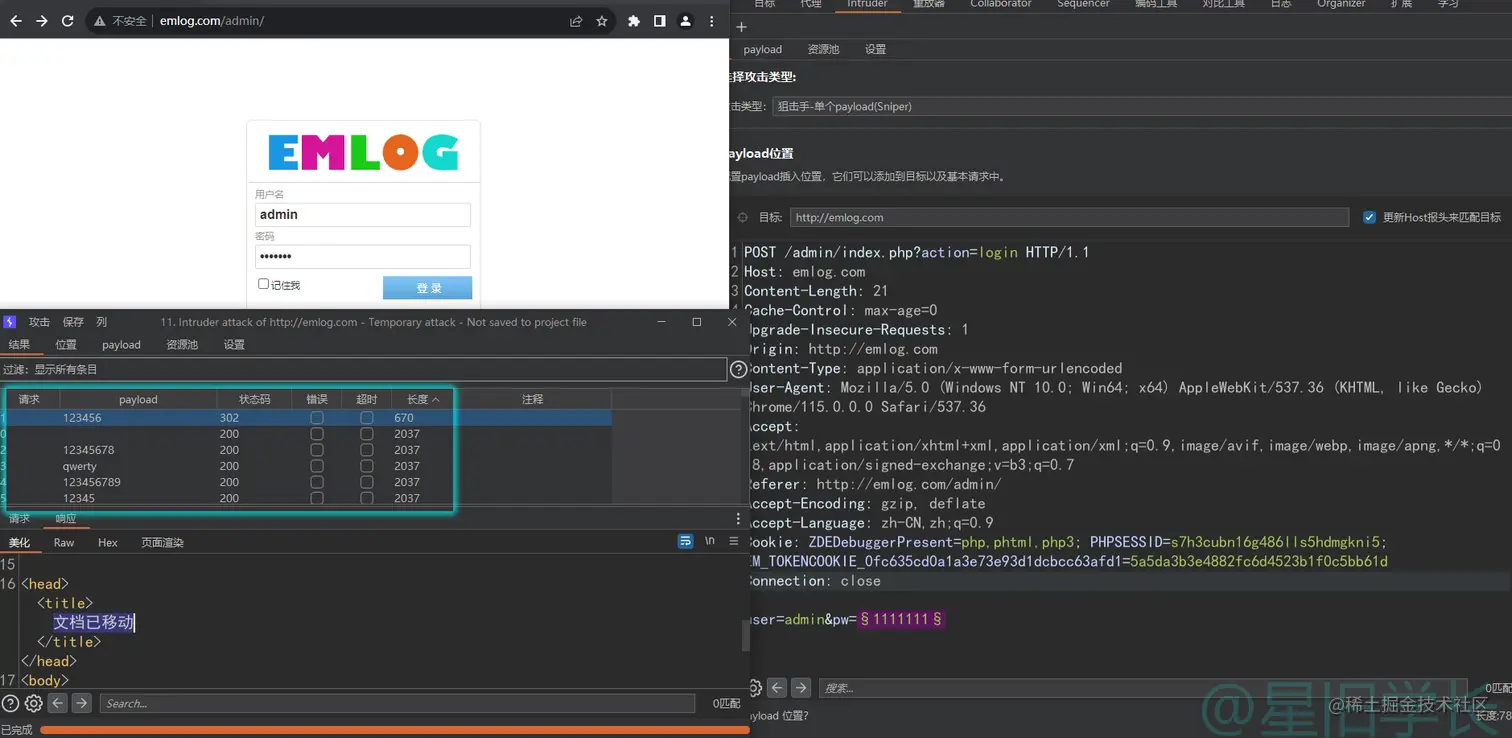Switch response view to Hex
1512x738 pixels.
[108, 543]
